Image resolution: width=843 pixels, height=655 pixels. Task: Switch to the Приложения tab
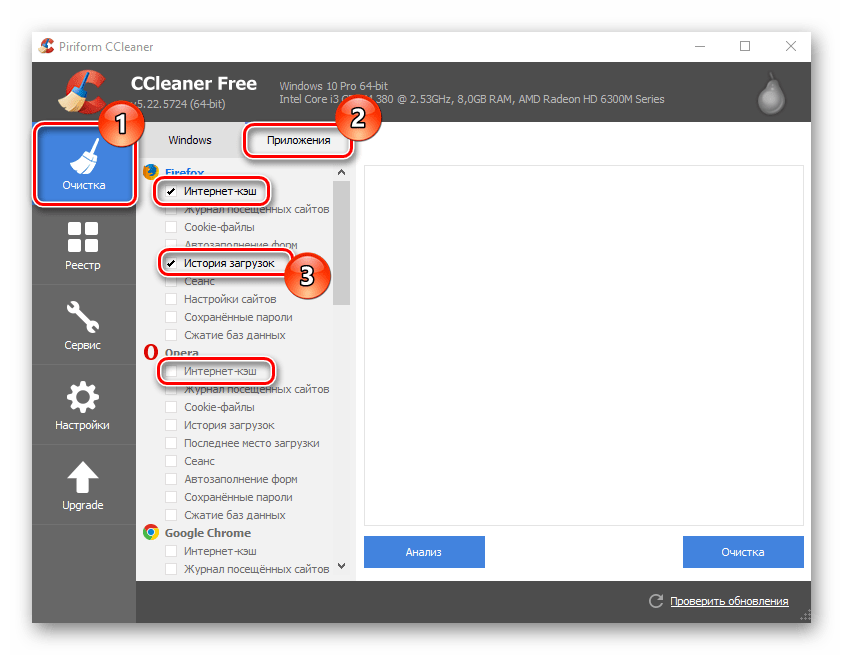click(298, 140)
